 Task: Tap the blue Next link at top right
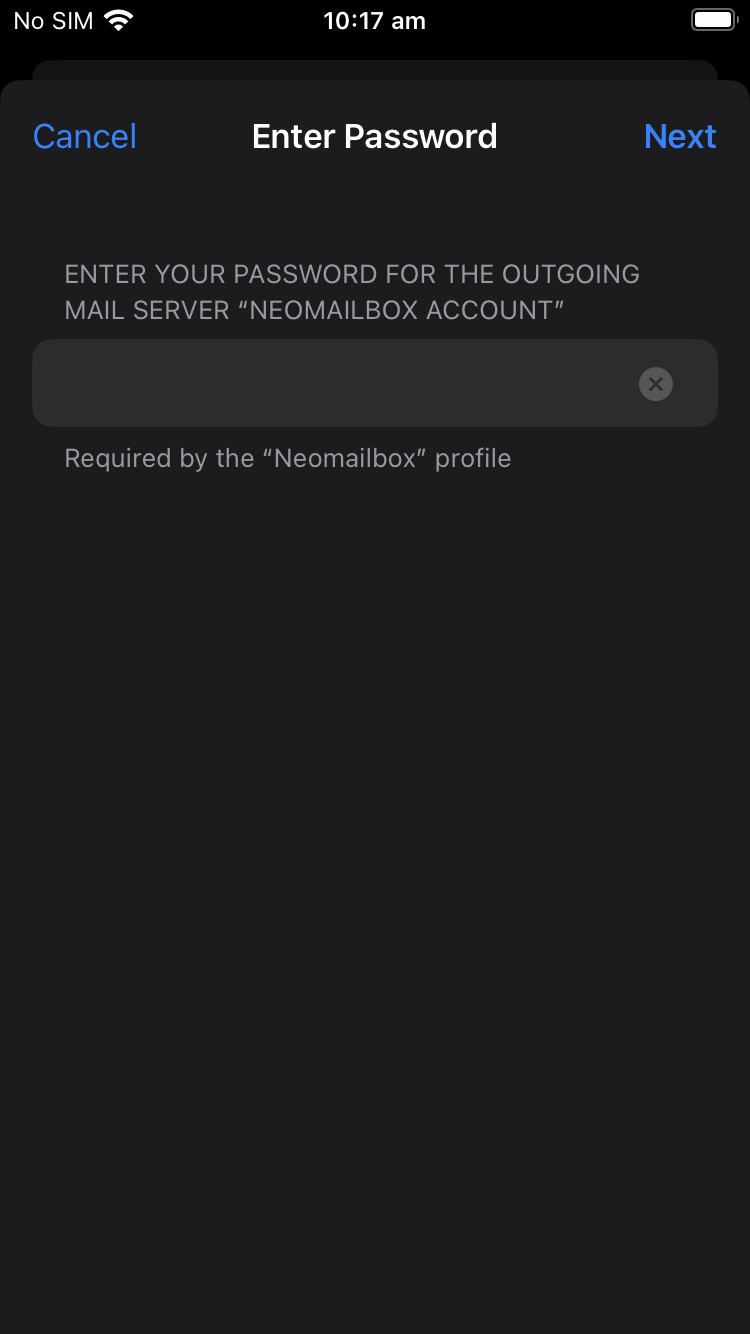click(x=680, y=136)
